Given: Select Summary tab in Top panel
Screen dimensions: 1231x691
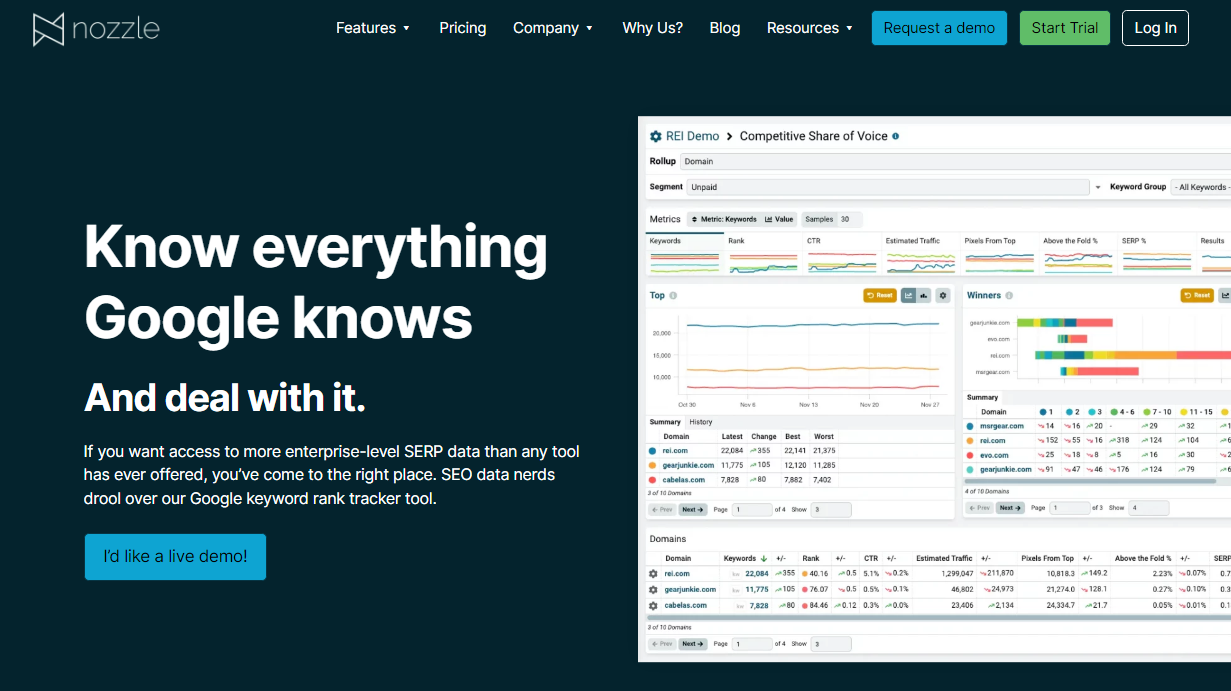Looking at the screenshot, I should [665, 422].
